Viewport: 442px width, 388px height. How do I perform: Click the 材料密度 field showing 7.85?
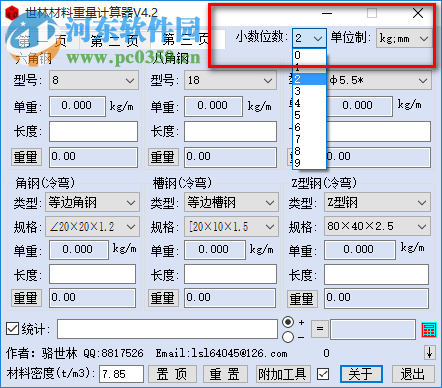point(121,374)
